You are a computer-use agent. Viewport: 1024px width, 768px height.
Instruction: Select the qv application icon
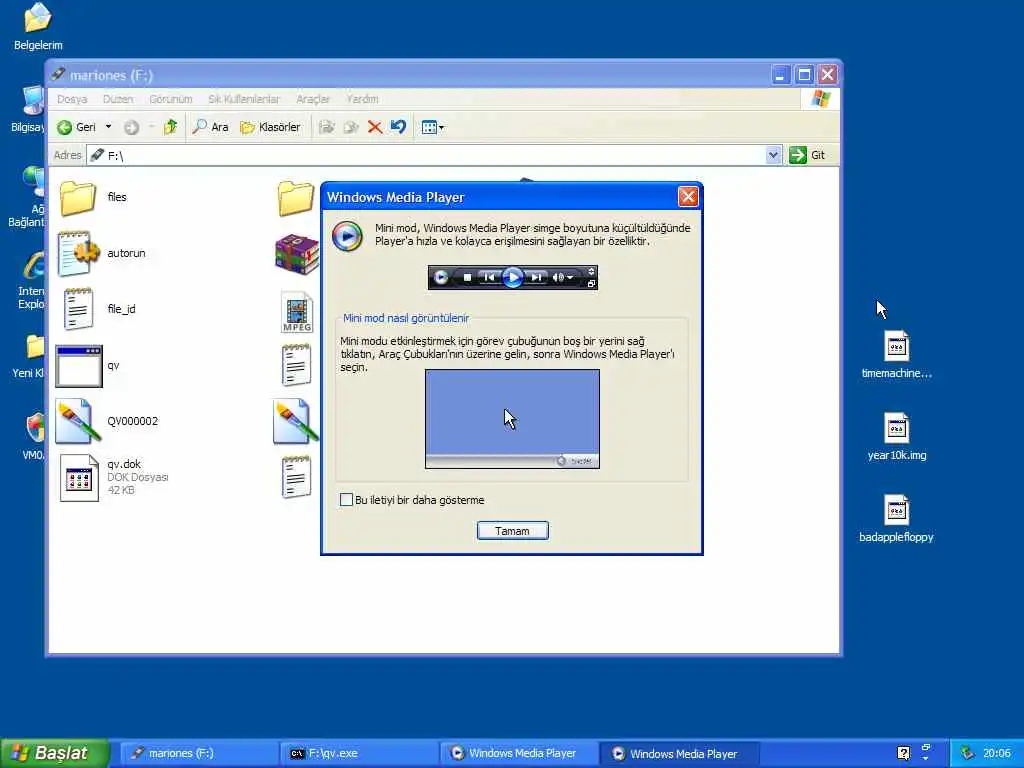coord(79,366)
